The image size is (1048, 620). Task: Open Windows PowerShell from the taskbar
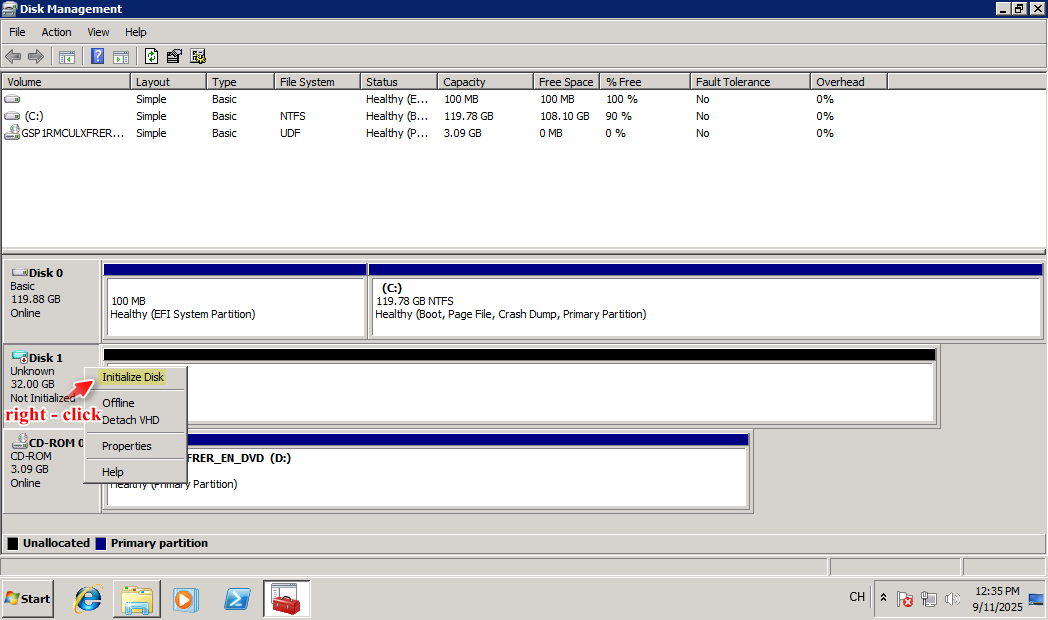click(x=237, y=599)
